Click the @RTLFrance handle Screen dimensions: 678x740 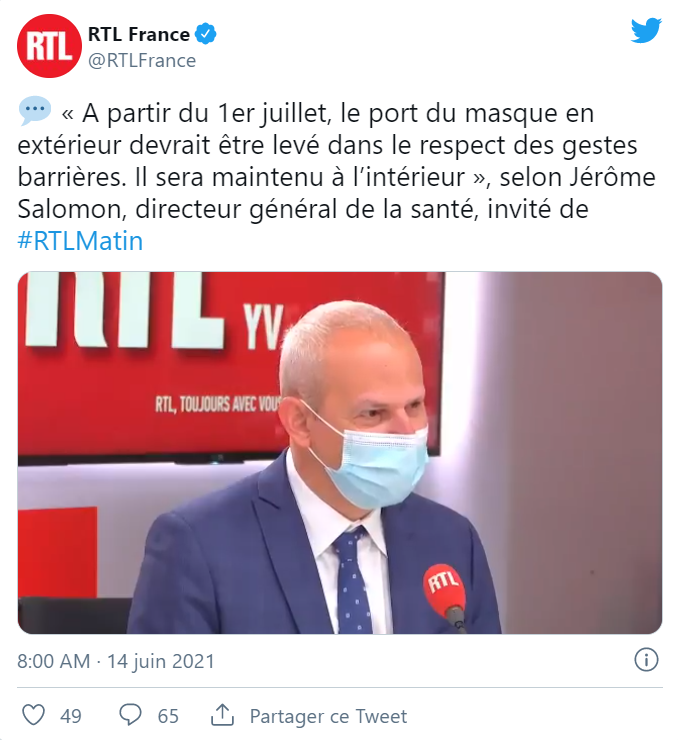click(x=142, y=60)
